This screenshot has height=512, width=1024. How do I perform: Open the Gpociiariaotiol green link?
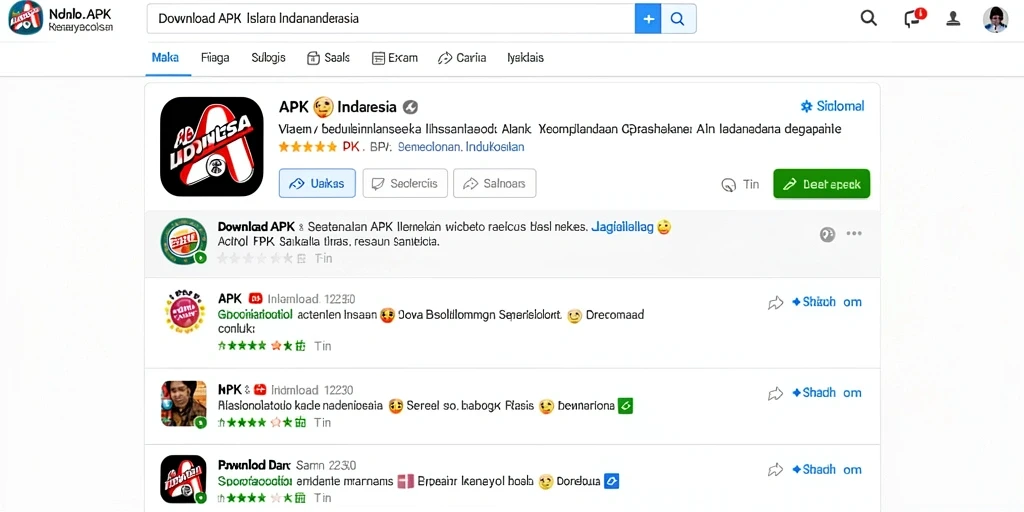click(x=254, y=314)
